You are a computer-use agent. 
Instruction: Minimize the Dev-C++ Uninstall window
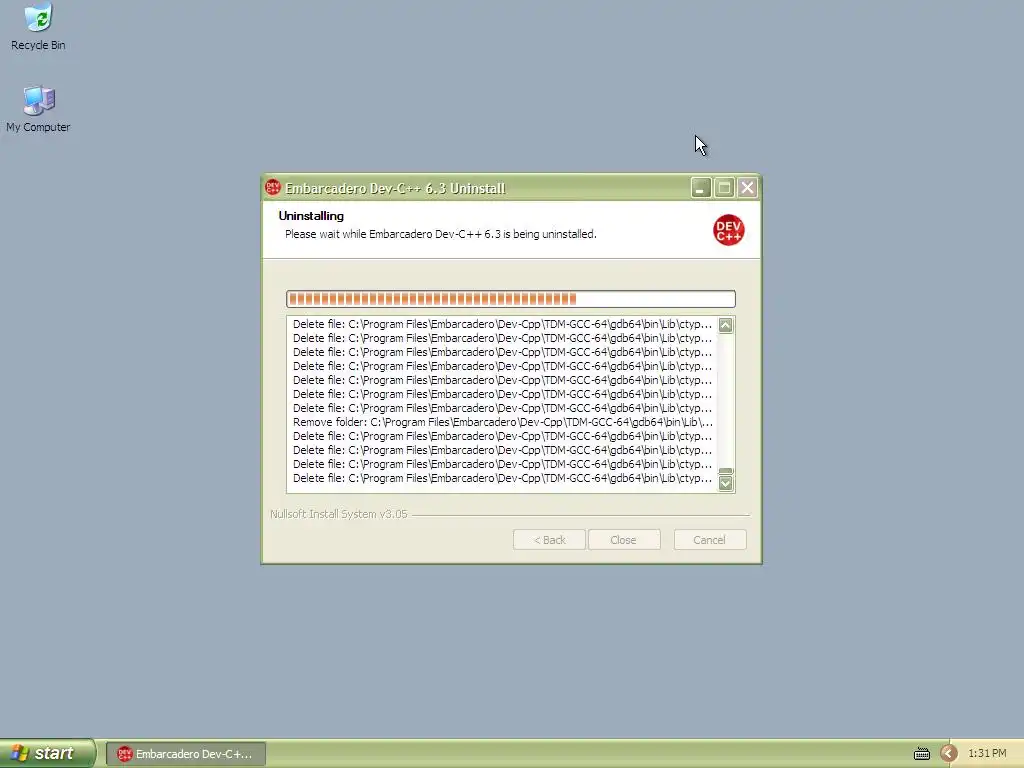click(701, 188)
